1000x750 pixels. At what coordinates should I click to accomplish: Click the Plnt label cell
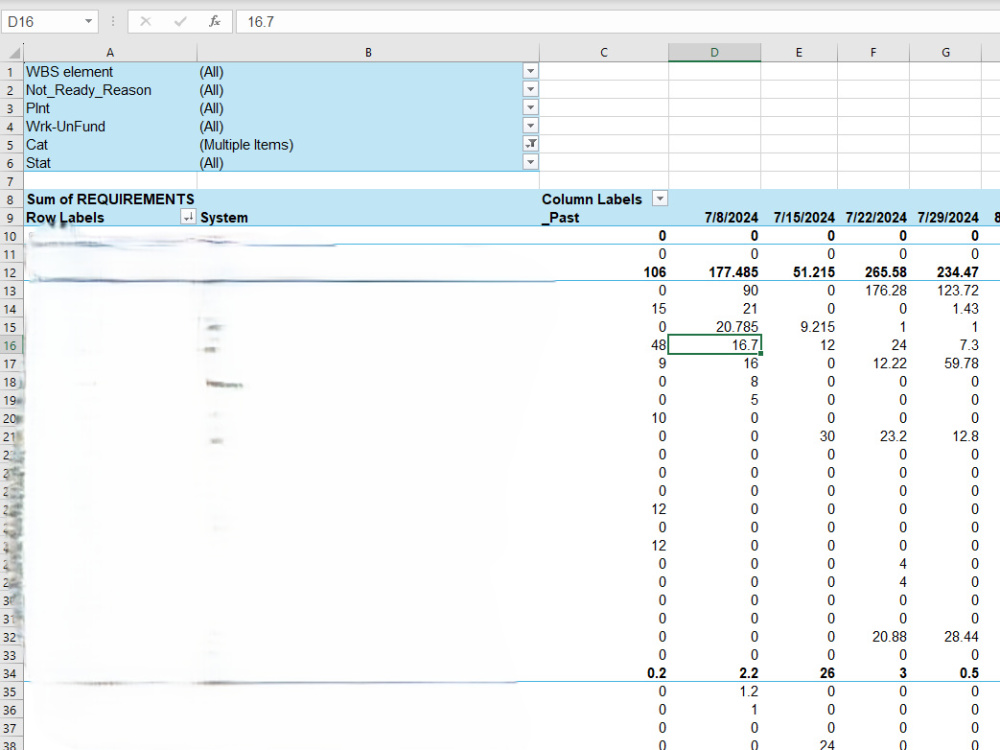[x=110, y=108]
